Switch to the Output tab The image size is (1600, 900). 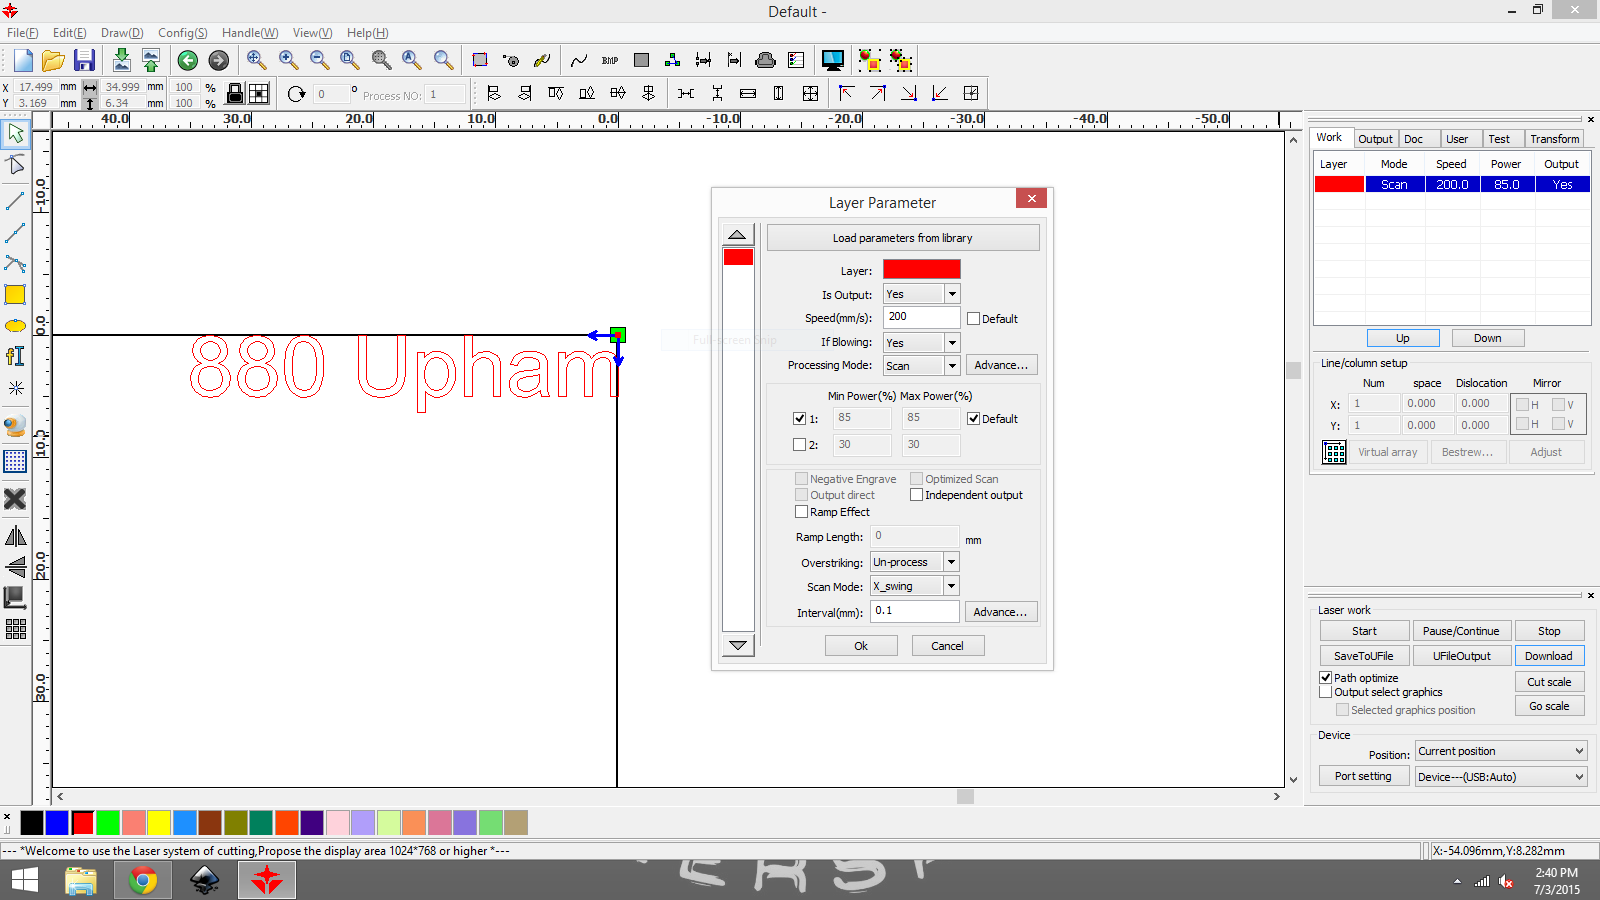(1375, 139)
